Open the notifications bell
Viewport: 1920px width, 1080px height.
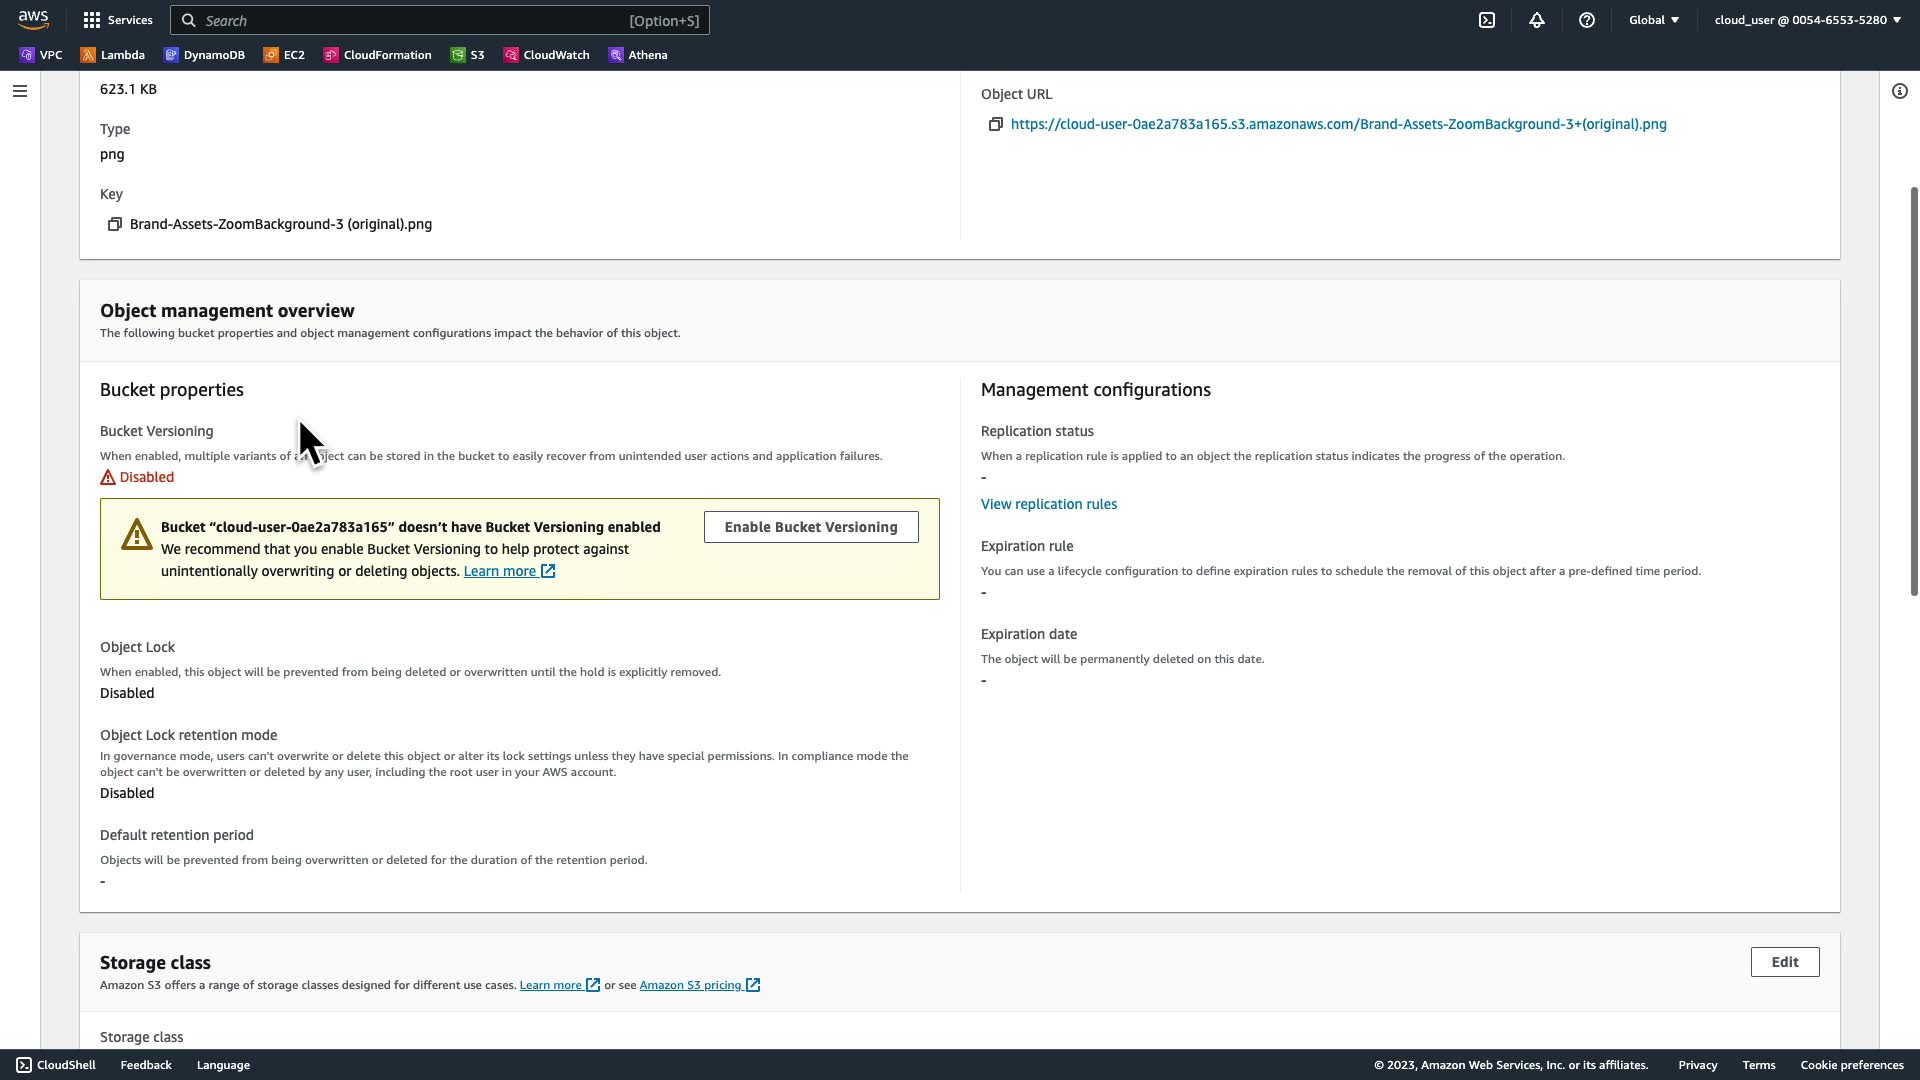click(x=1537, y=20)
